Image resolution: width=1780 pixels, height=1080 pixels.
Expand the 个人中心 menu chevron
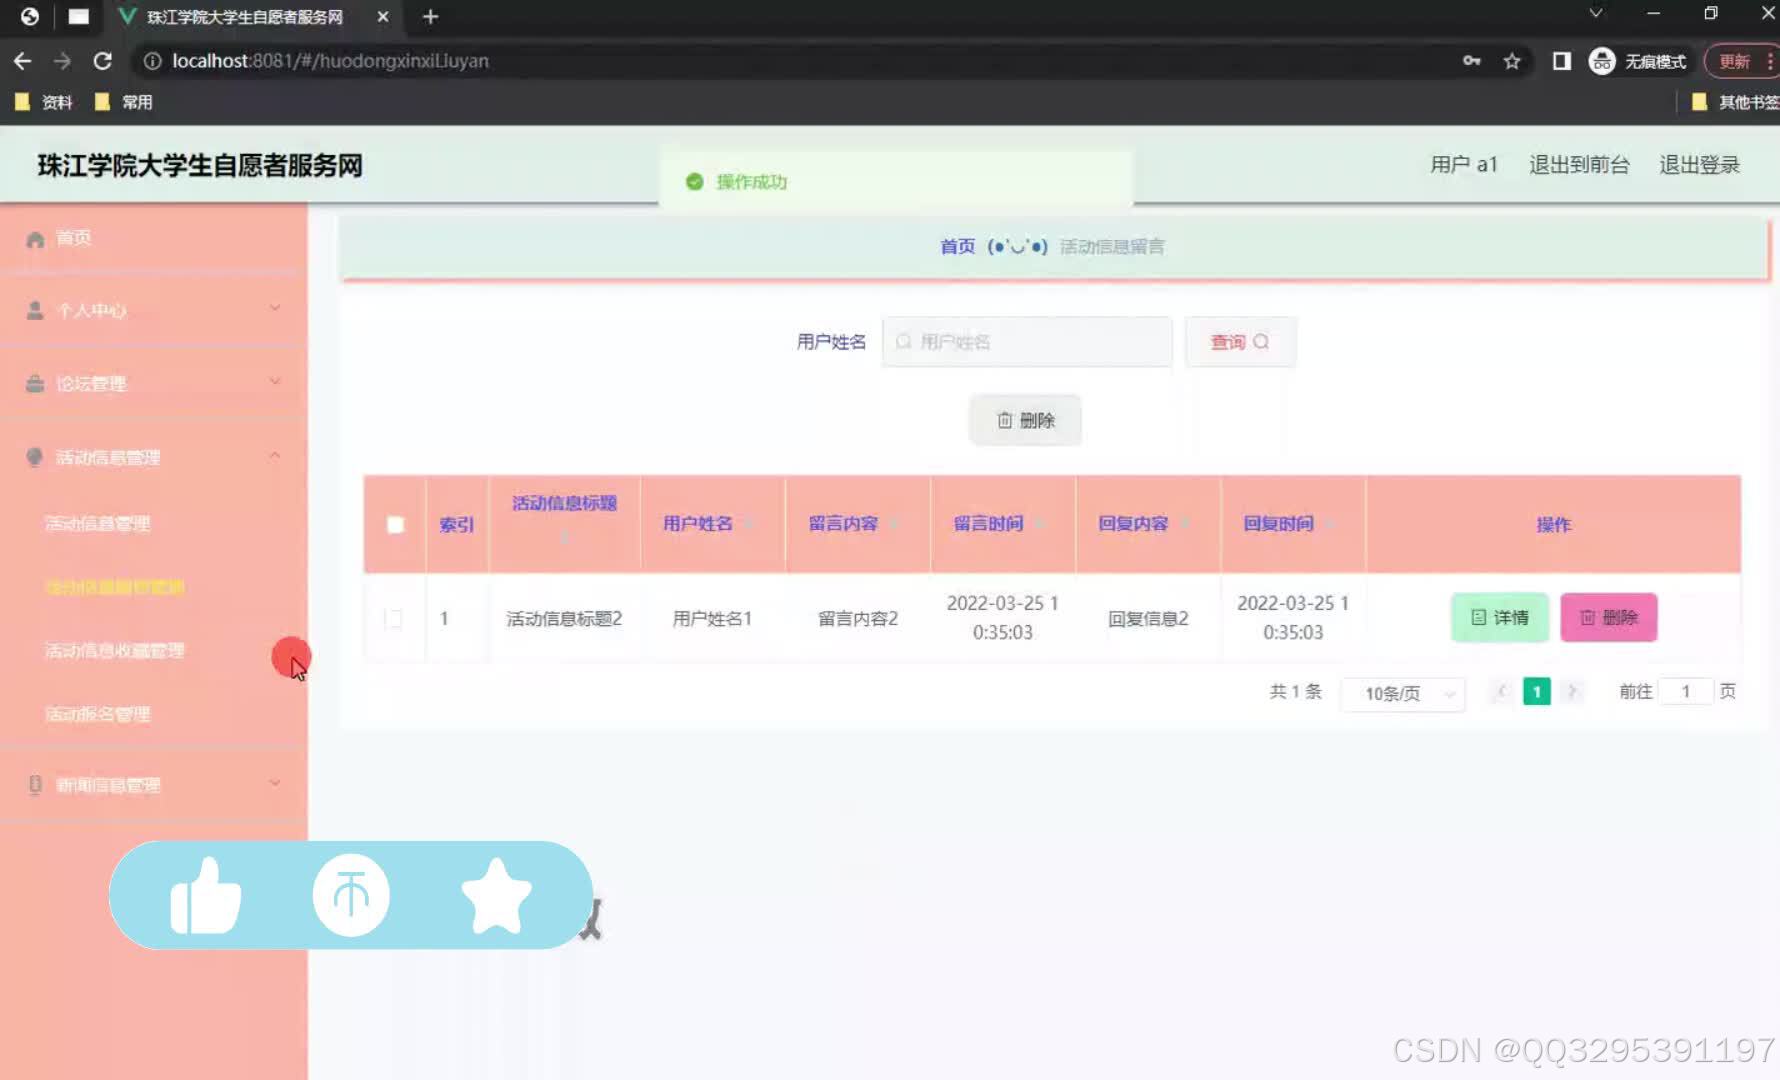click(x=275, y=308)
